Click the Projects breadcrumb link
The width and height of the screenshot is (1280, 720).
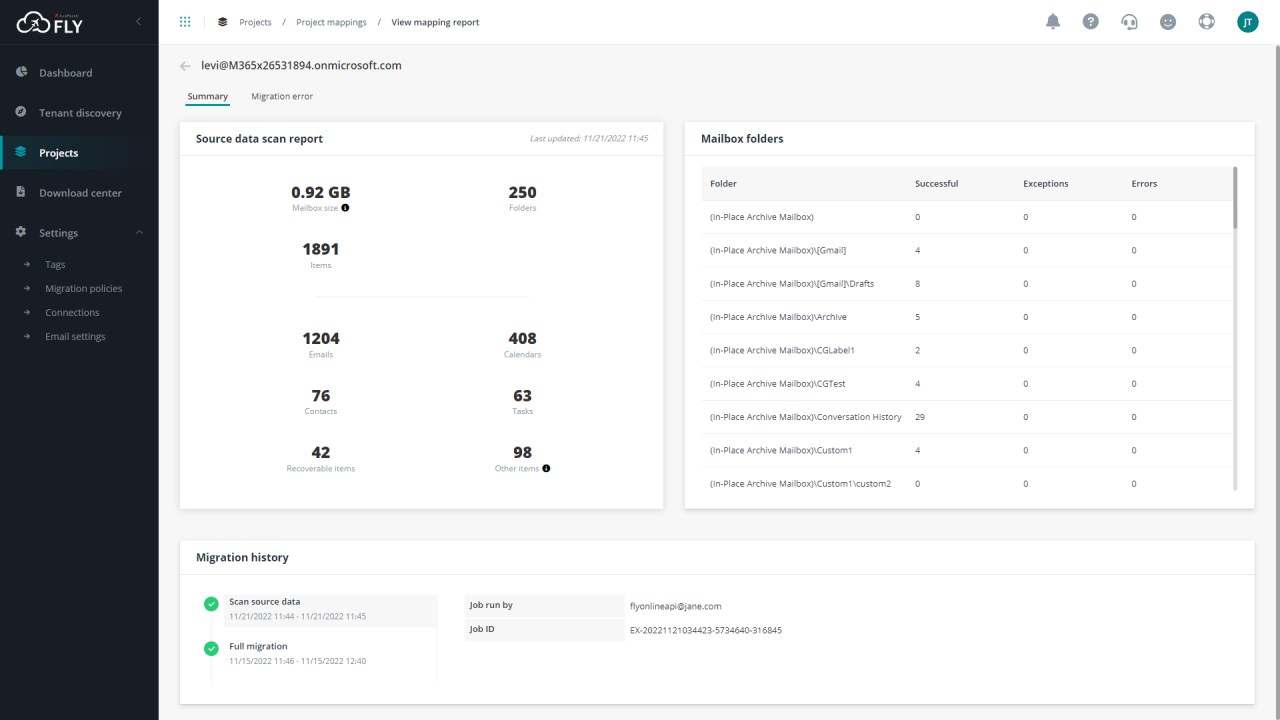255,22
